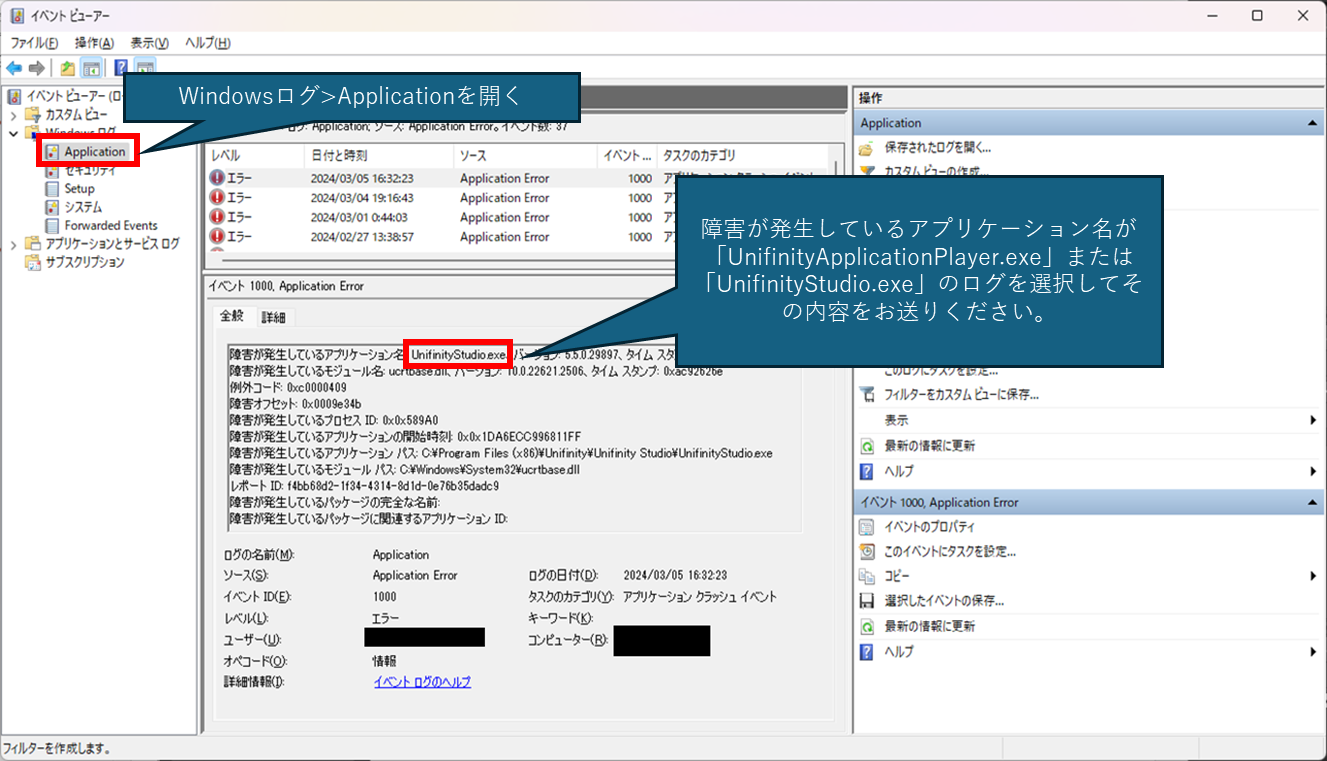Open the ファイル menu
Image resolution: width=1327 pixels, height=761 pixels.
tap(34, 43)
